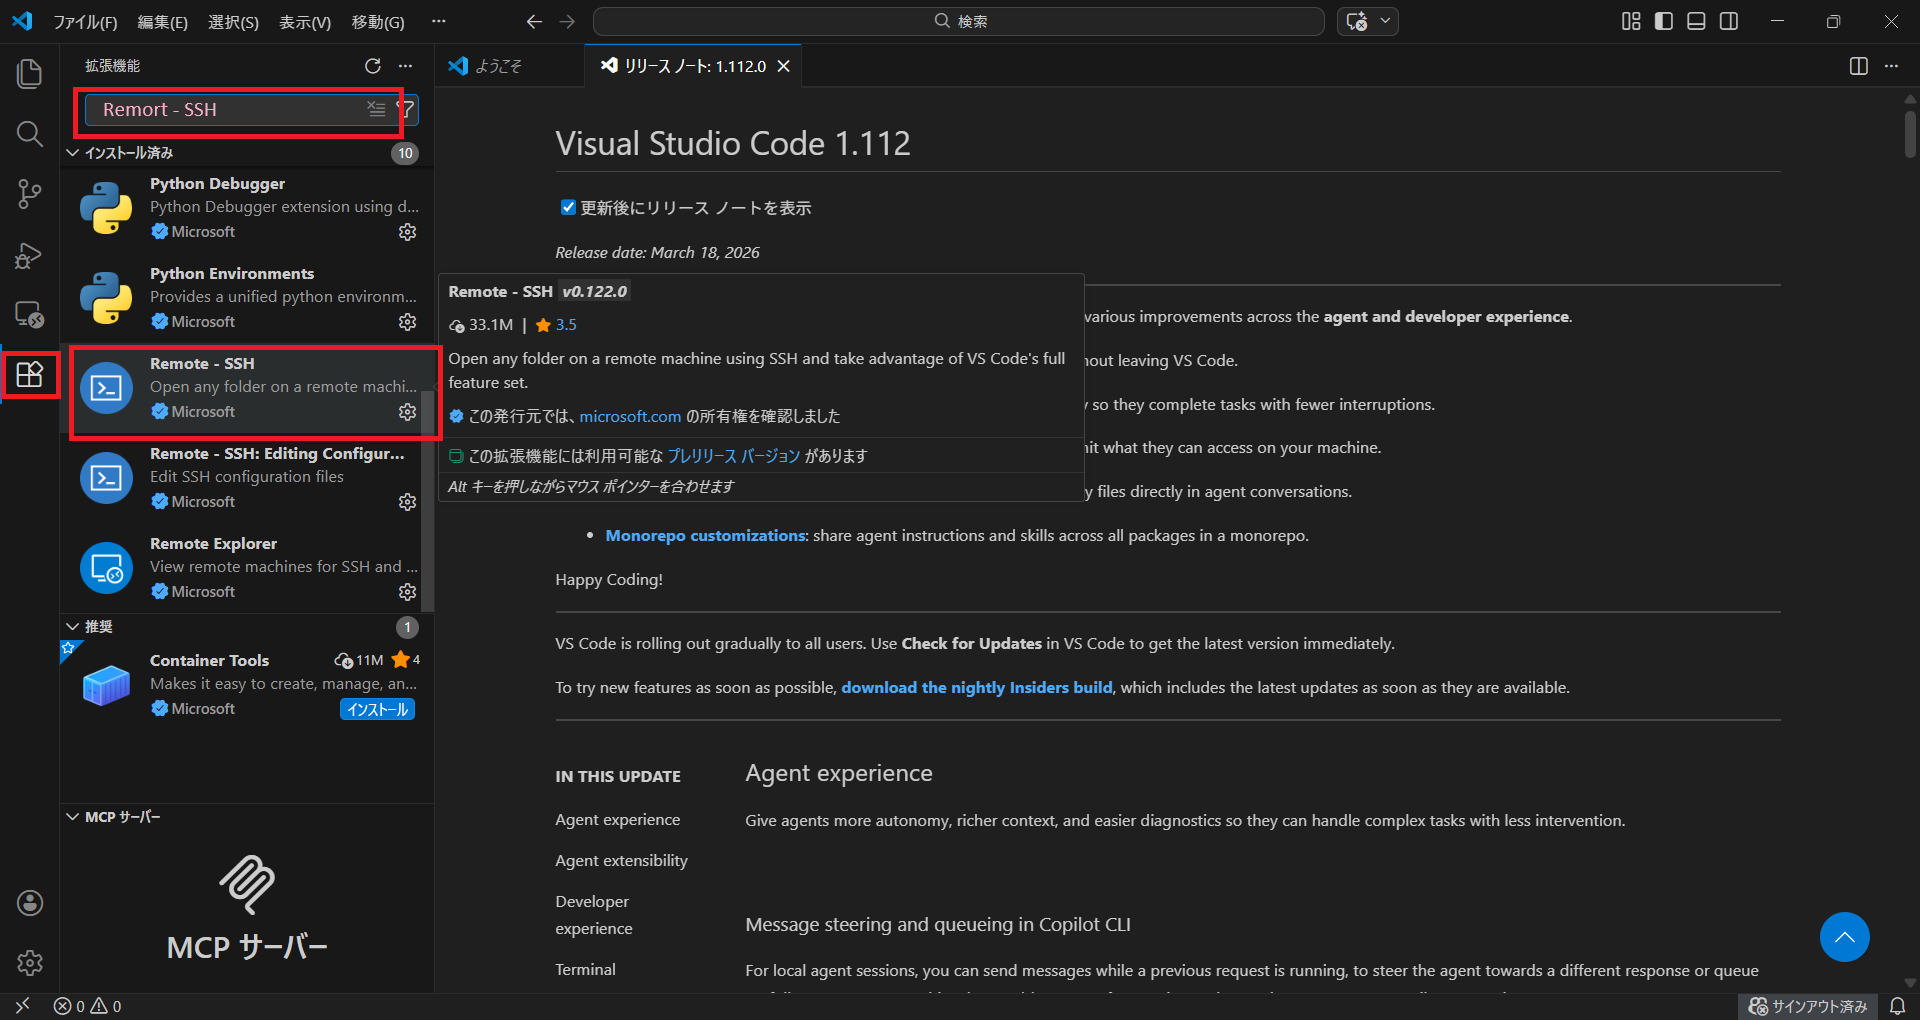This screenshot has height=1020, width=1920.
Task: Open the Remote Explorer activity bar icon
Action: click(x=30, y=315)
